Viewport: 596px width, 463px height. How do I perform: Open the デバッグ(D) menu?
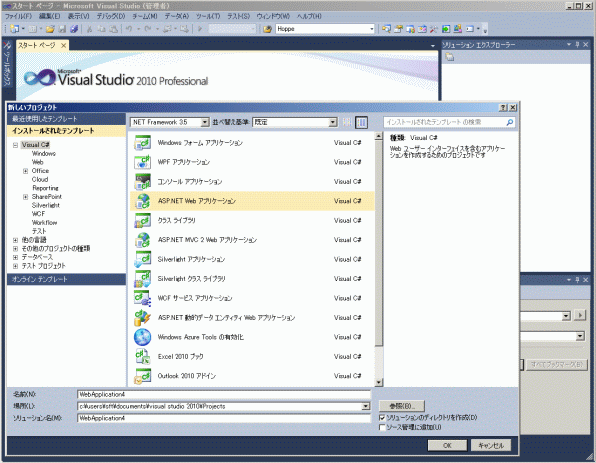point(111,16)
